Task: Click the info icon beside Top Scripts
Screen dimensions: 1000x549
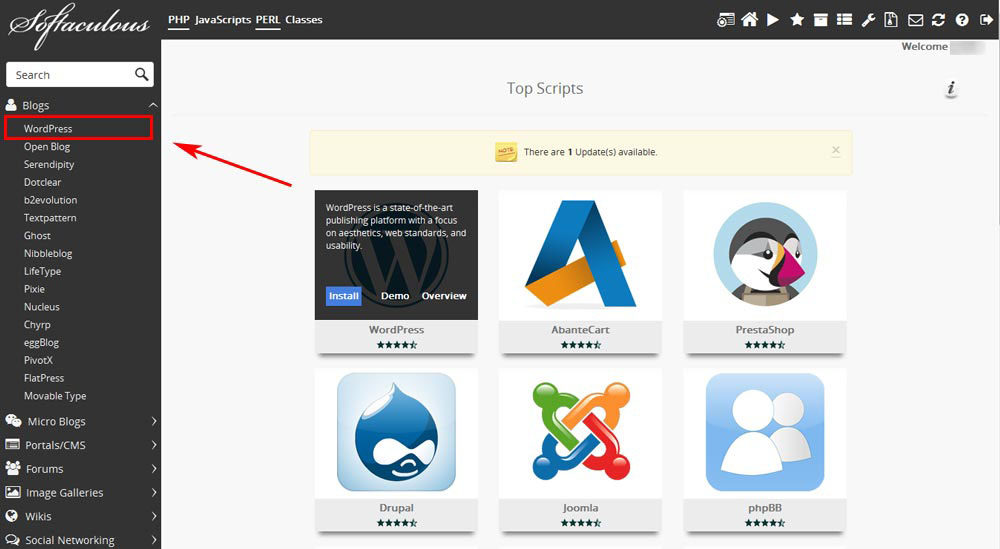Action: click(x=951, y=88)
